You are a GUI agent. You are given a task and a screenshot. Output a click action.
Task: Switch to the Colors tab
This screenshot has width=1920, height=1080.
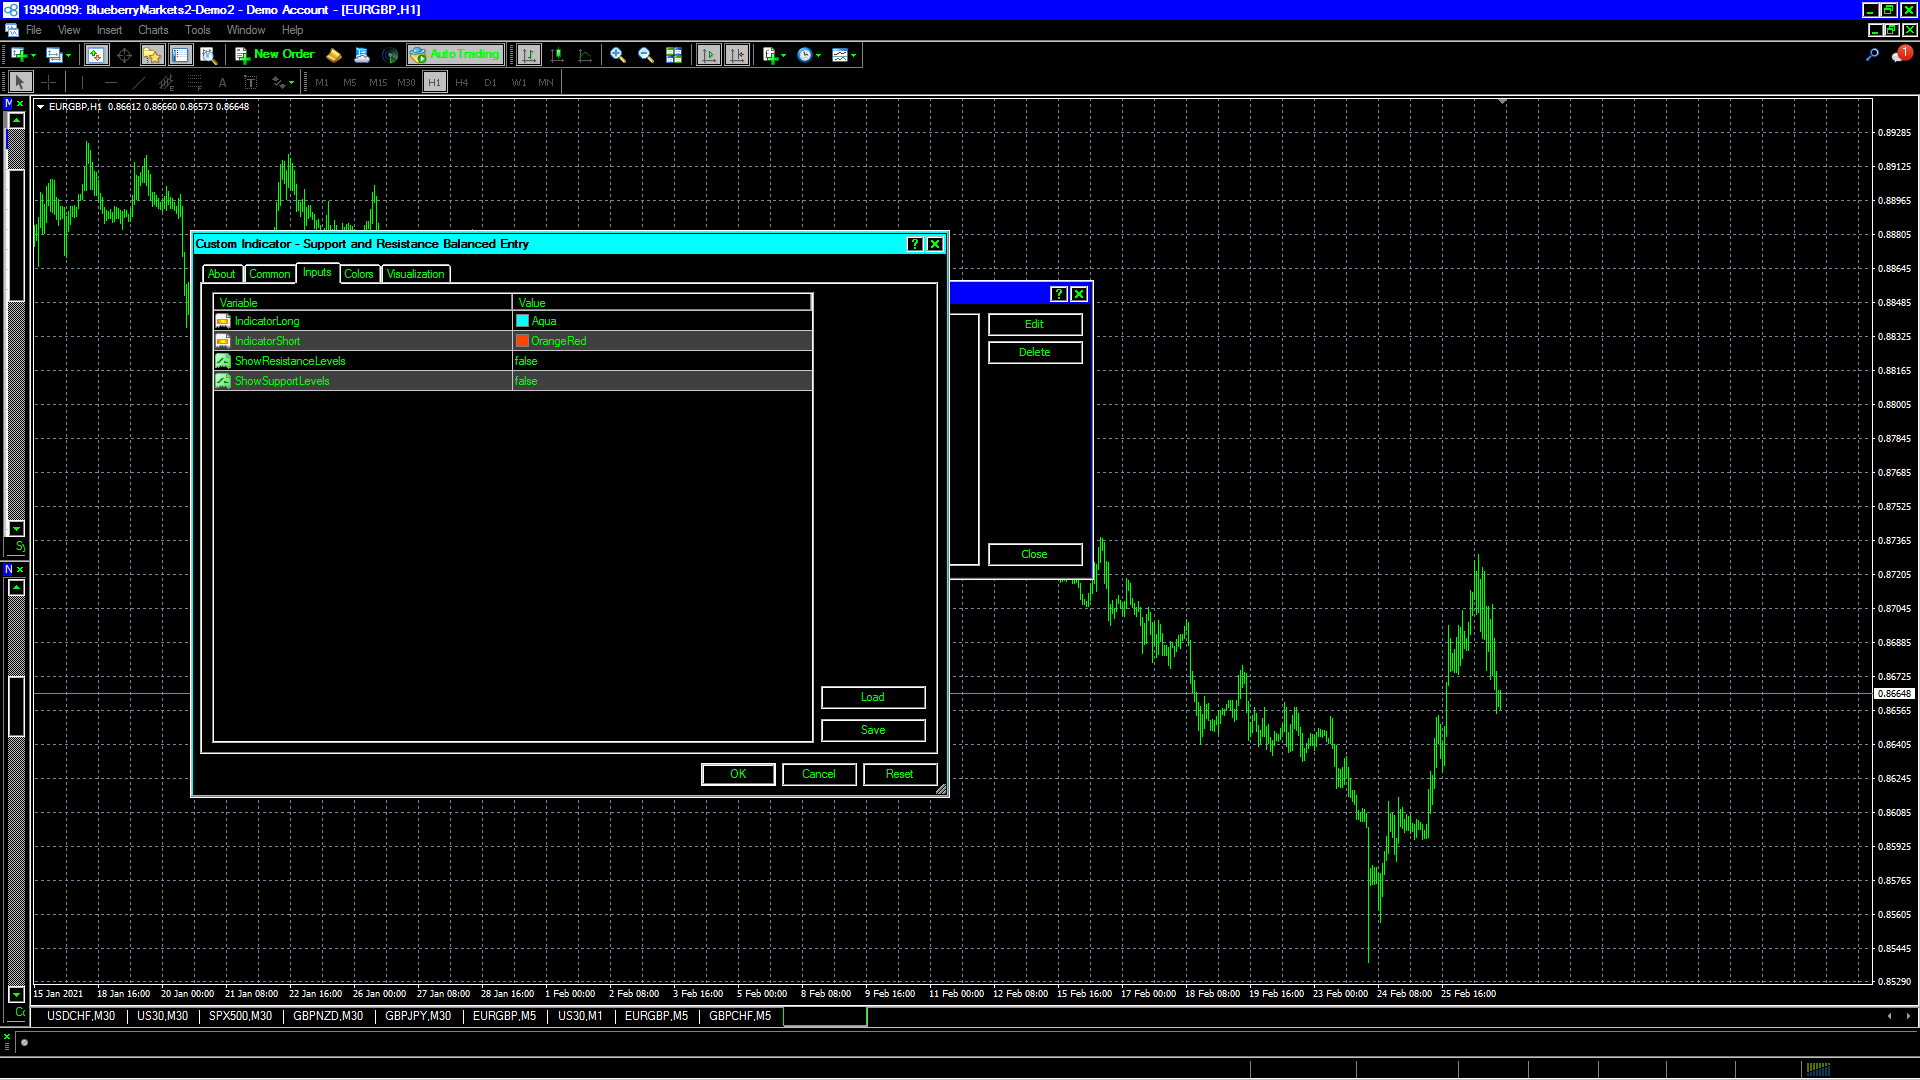(x=358, y=274)
